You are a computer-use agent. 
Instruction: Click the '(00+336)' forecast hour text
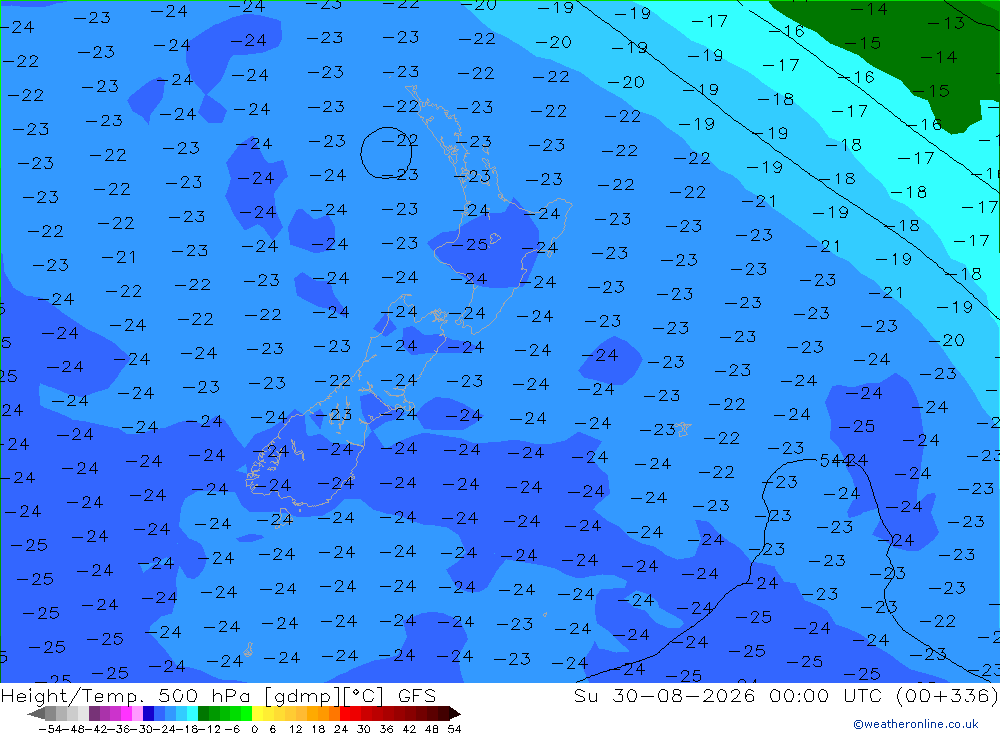(947, 695)
